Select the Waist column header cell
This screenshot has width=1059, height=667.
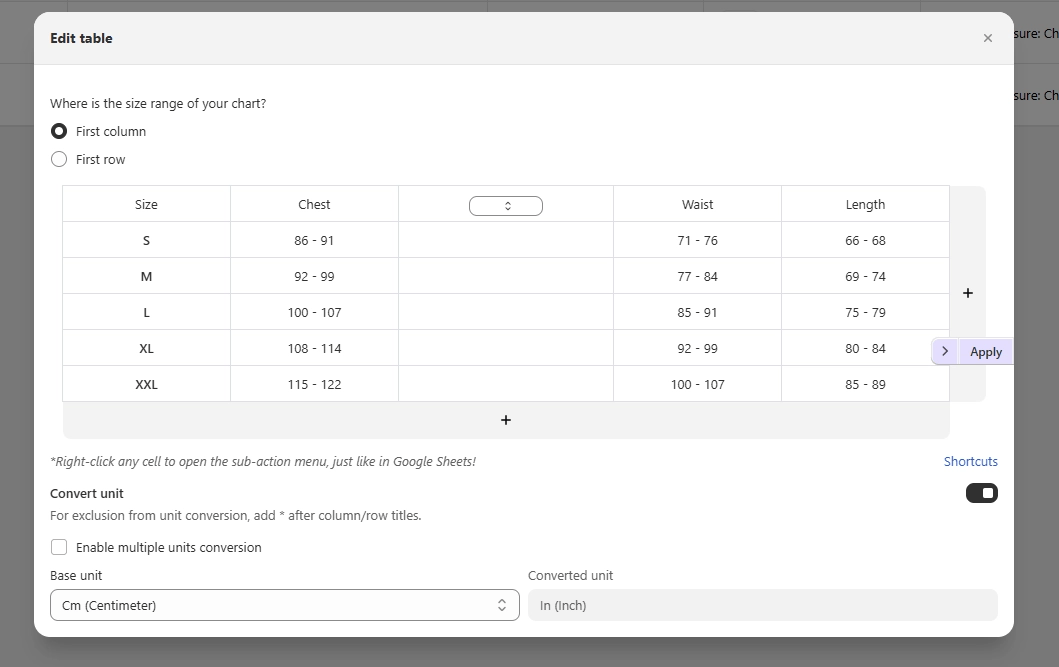[697, 204]
